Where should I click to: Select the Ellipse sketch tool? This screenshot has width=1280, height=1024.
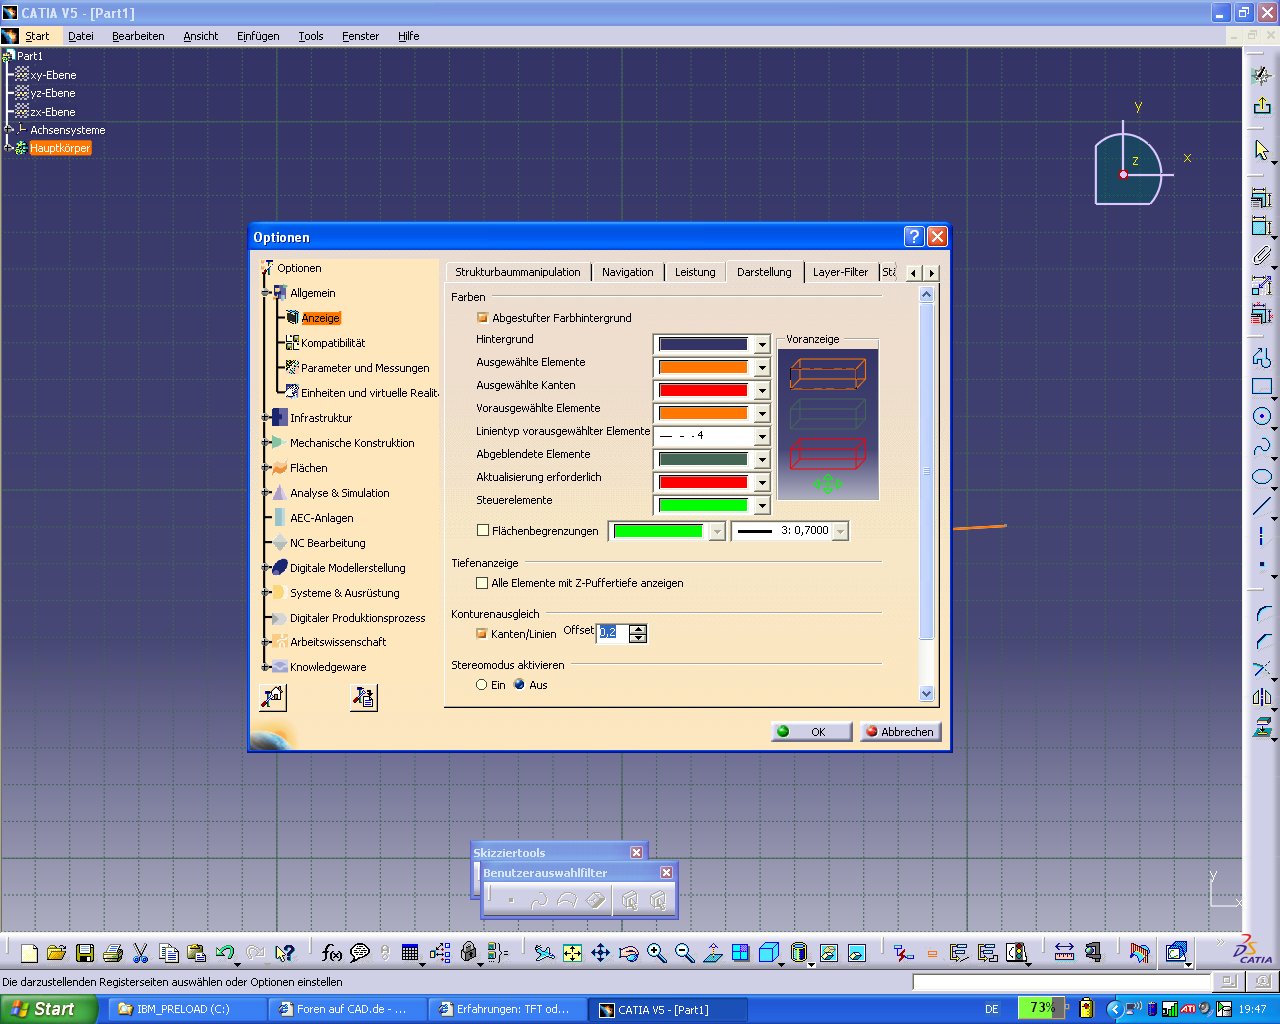(1262, 476)
